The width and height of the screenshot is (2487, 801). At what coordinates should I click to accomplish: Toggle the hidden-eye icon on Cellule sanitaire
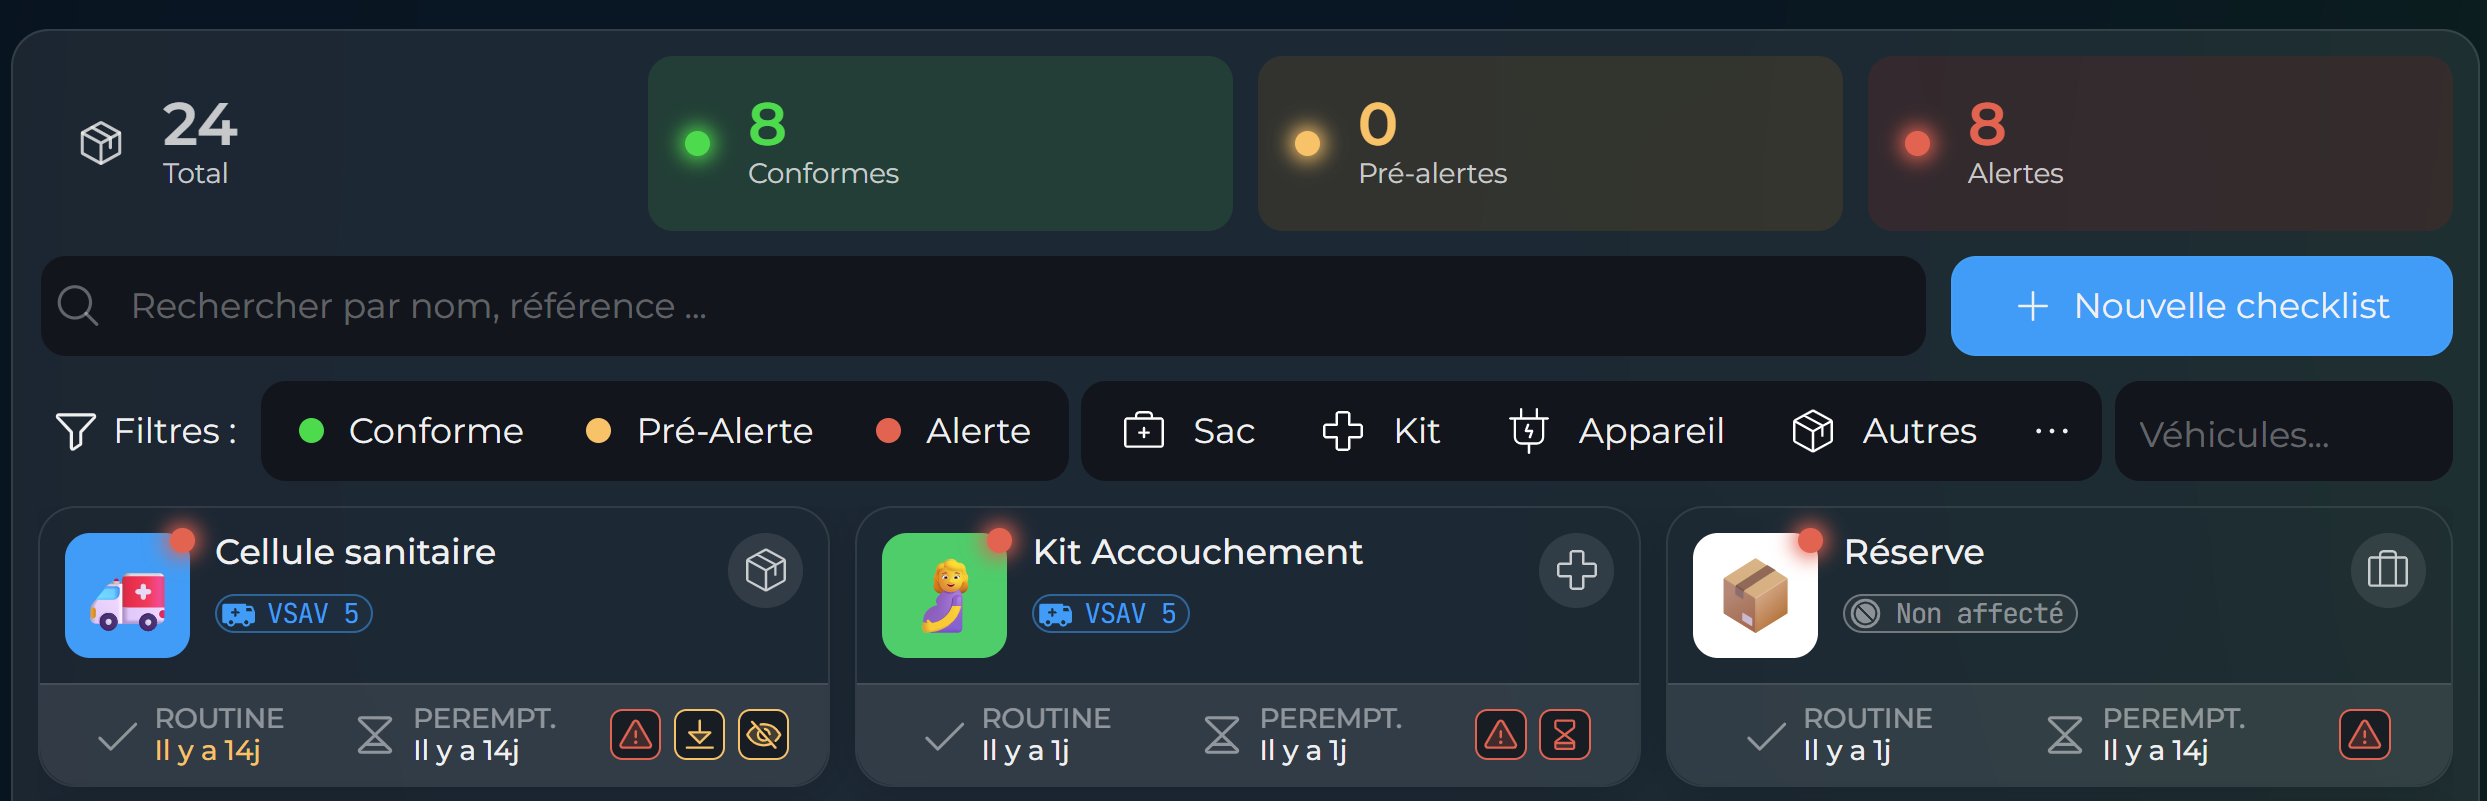pyautogui.click(x=763, y=735)
